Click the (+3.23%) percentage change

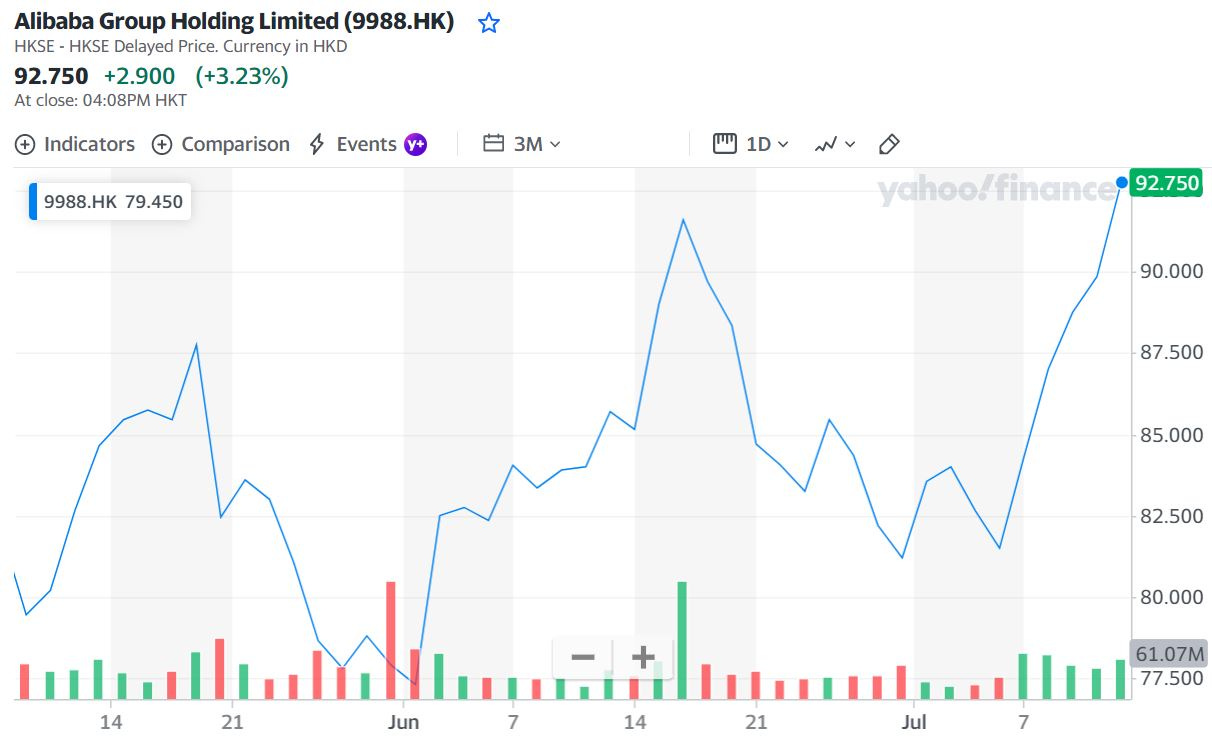(x=242, y=76)
